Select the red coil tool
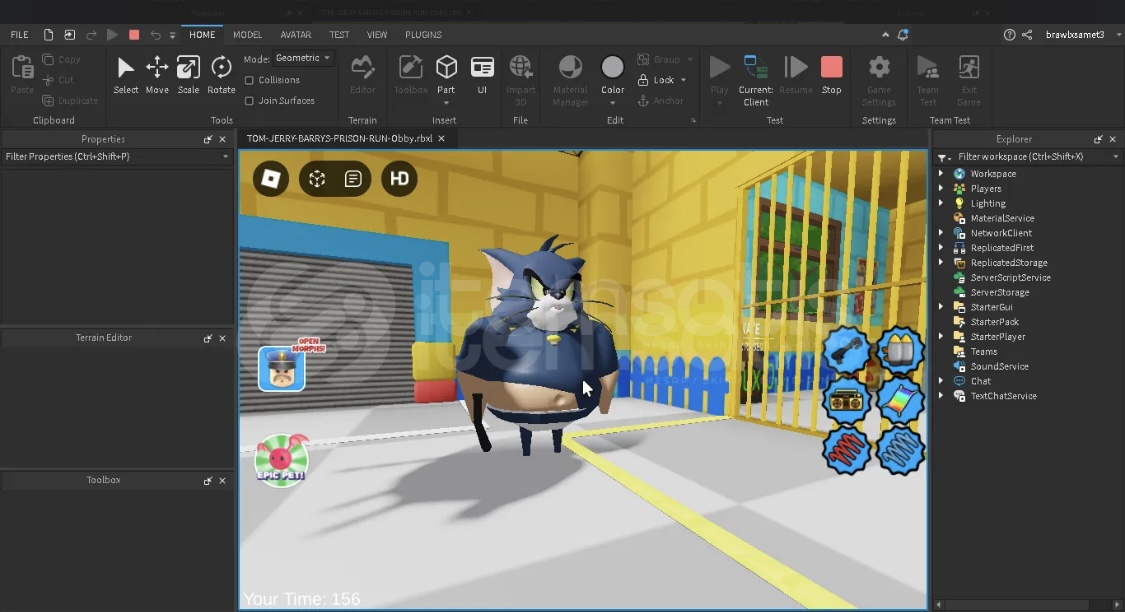This screenshot has width=1125, height=612. 847,451
